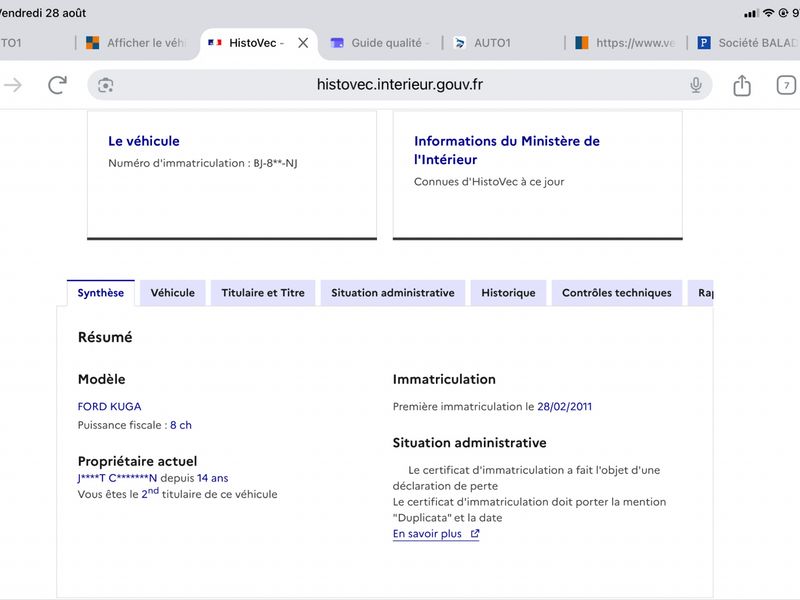Switch to the Guide qualité browser tab
The height and width of the screenshot is (600, 800).
click(380, 43)
